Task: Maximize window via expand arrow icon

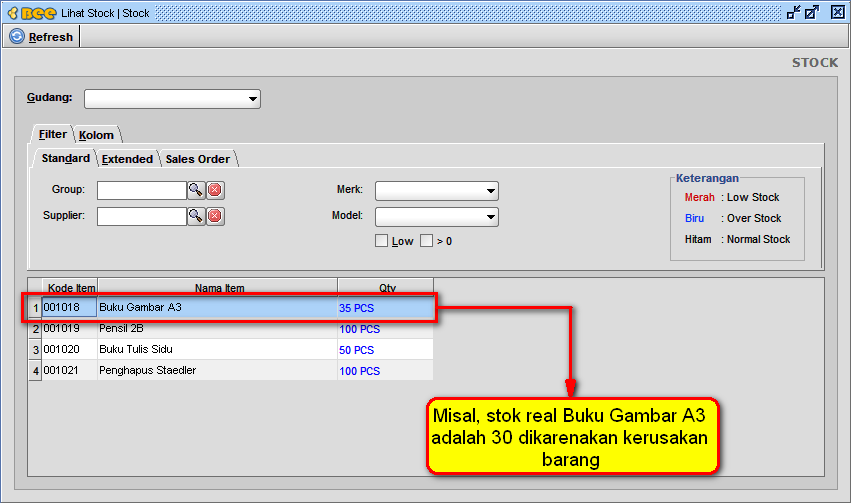Action: click(x=812, y=12)
